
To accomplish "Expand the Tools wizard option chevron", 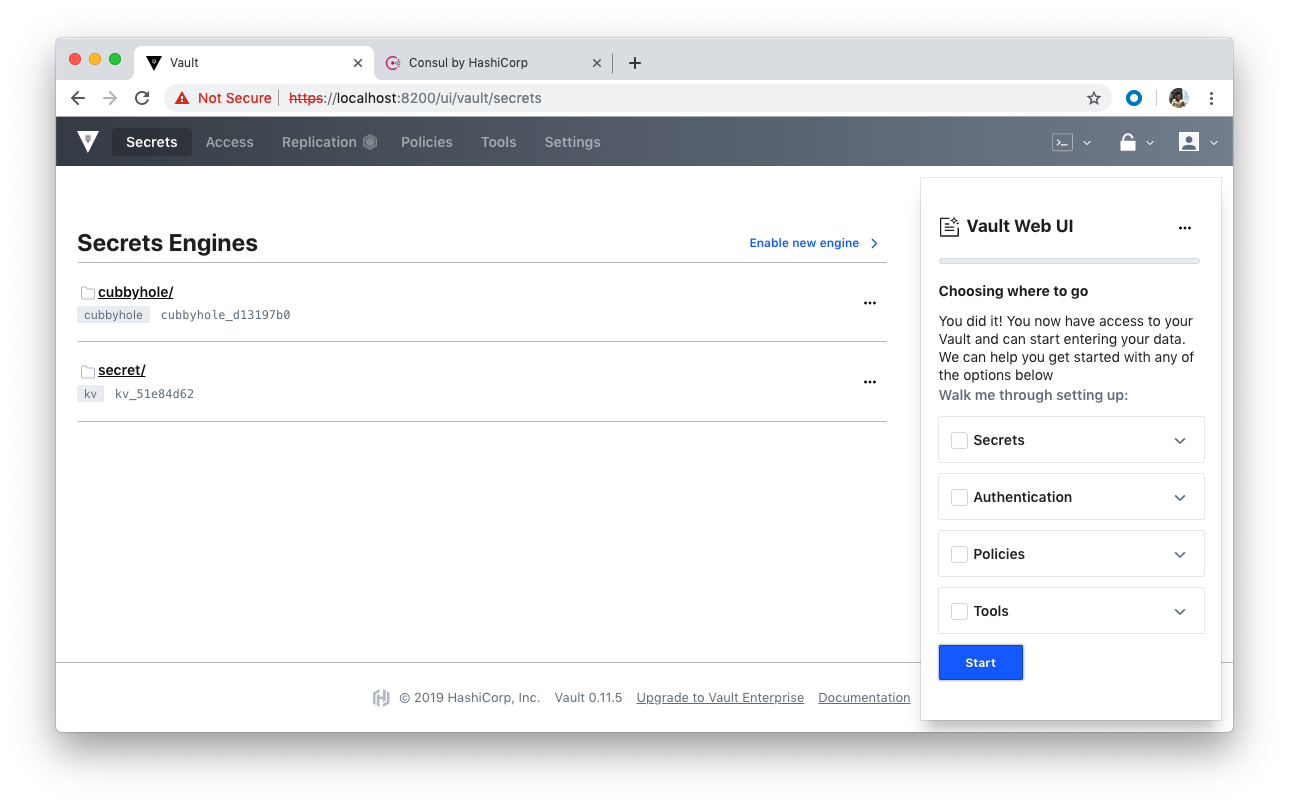I will (x=1180, y=612).
